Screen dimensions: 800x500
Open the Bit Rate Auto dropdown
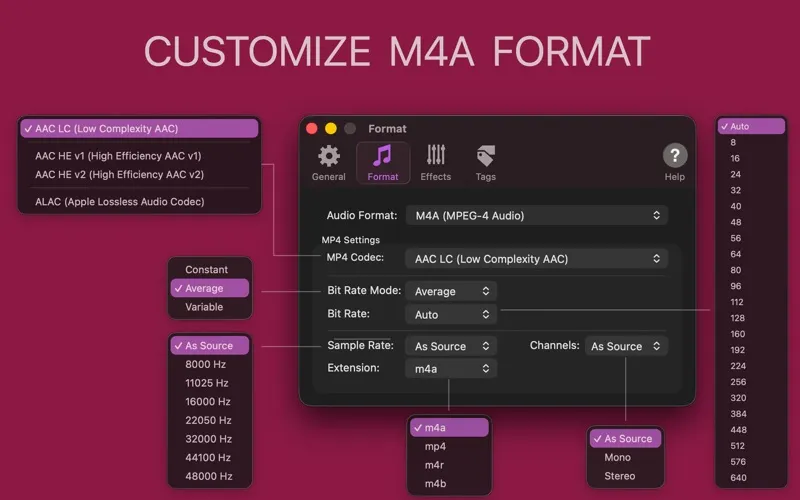point(451,315)
